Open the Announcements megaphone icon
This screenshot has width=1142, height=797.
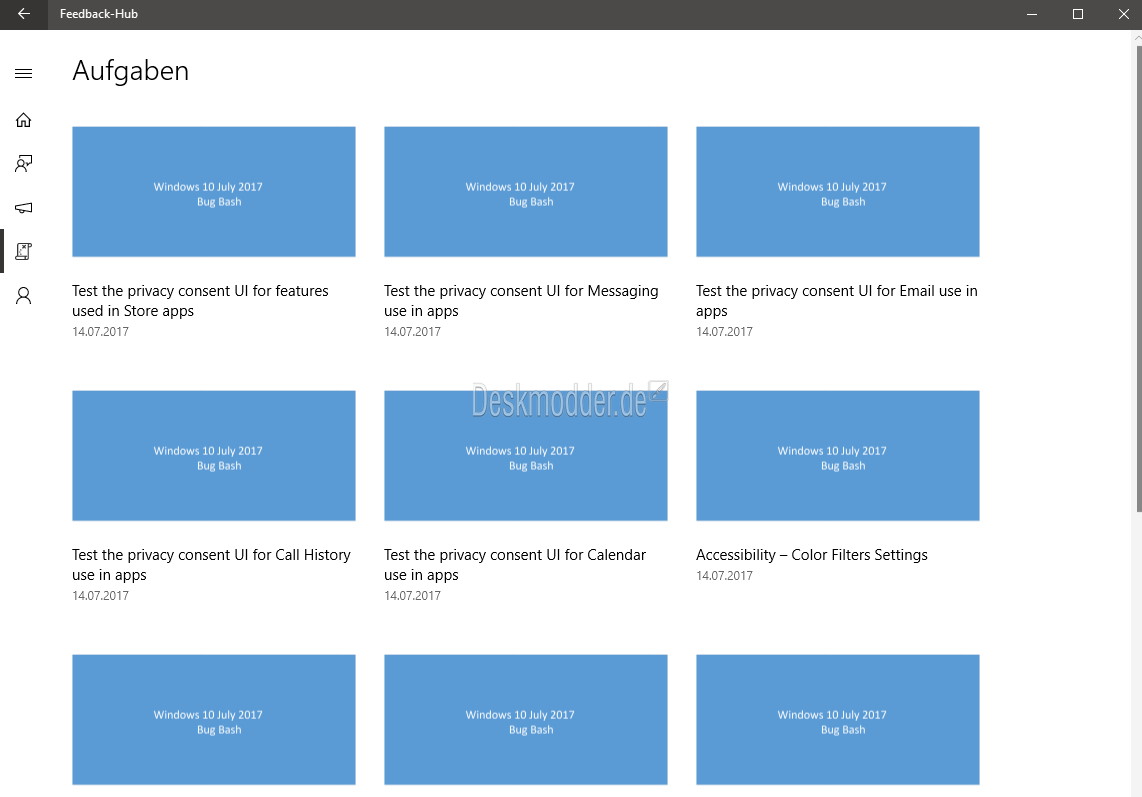[x=23, y=208]
